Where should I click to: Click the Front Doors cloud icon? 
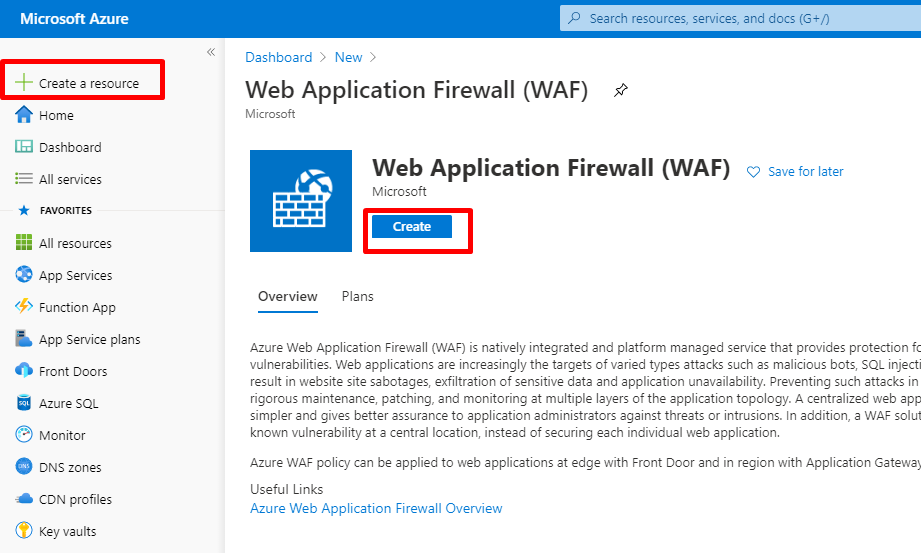click(23, 370)
